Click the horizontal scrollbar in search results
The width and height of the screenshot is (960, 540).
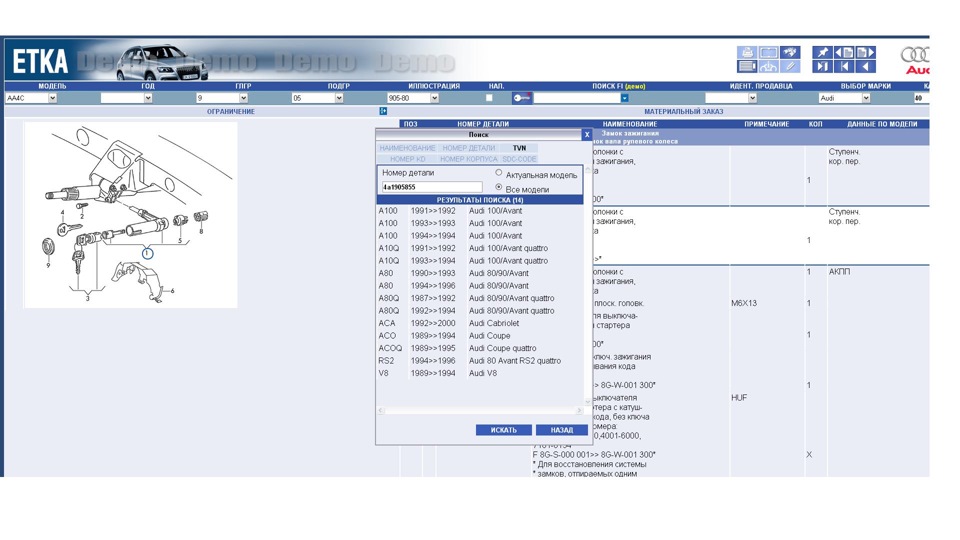click(479, 410)
